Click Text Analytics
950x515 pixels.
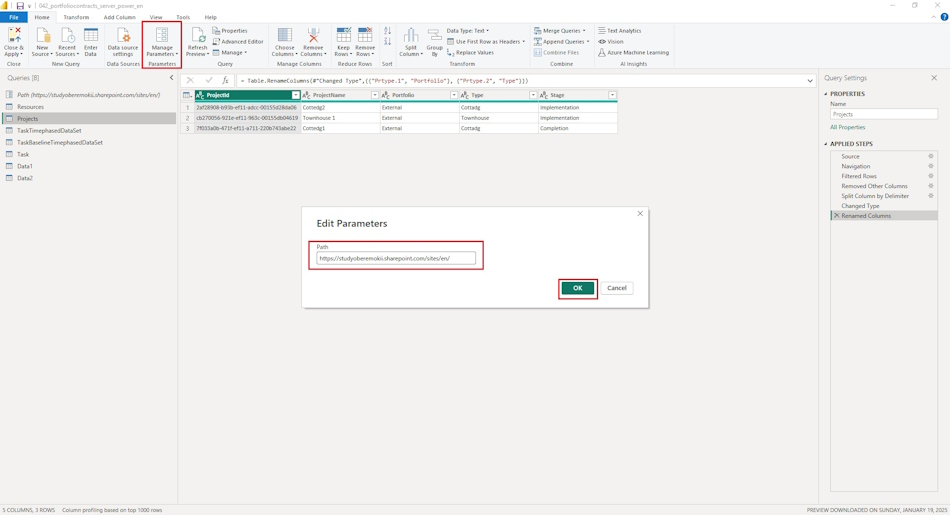(620, 31)
